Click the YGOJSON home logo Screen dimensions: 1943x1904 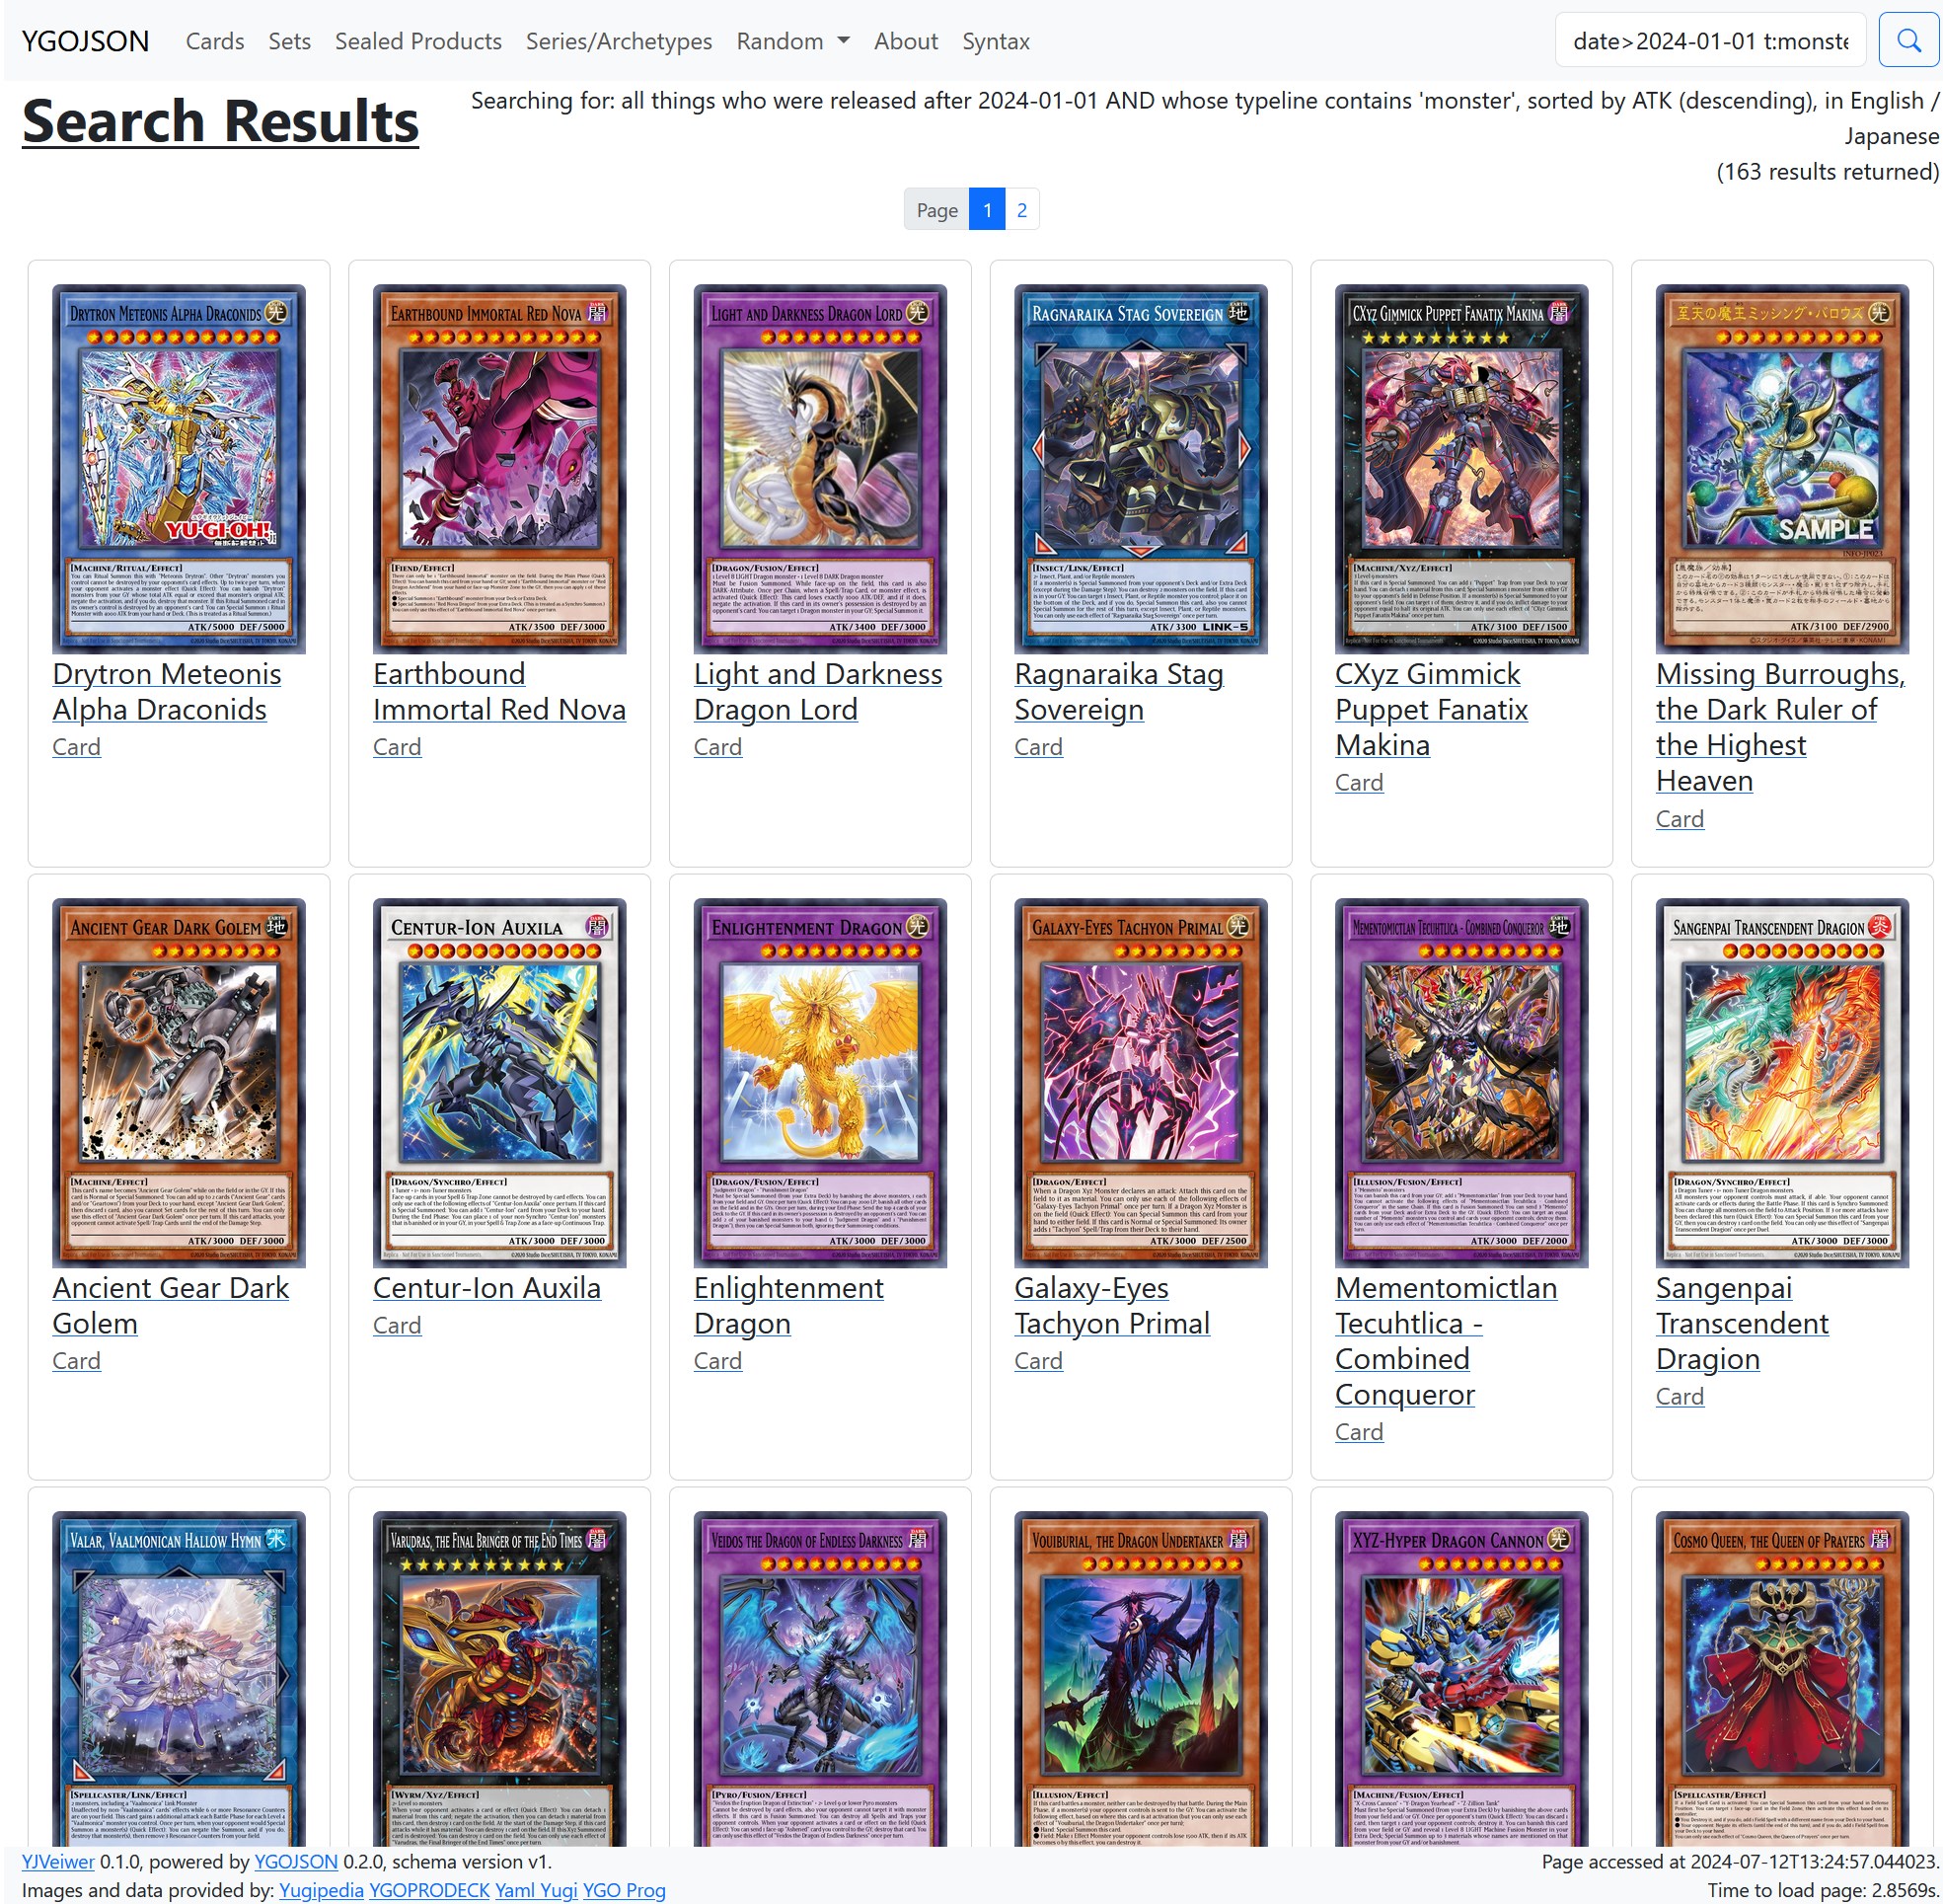(x=86, y=40)
